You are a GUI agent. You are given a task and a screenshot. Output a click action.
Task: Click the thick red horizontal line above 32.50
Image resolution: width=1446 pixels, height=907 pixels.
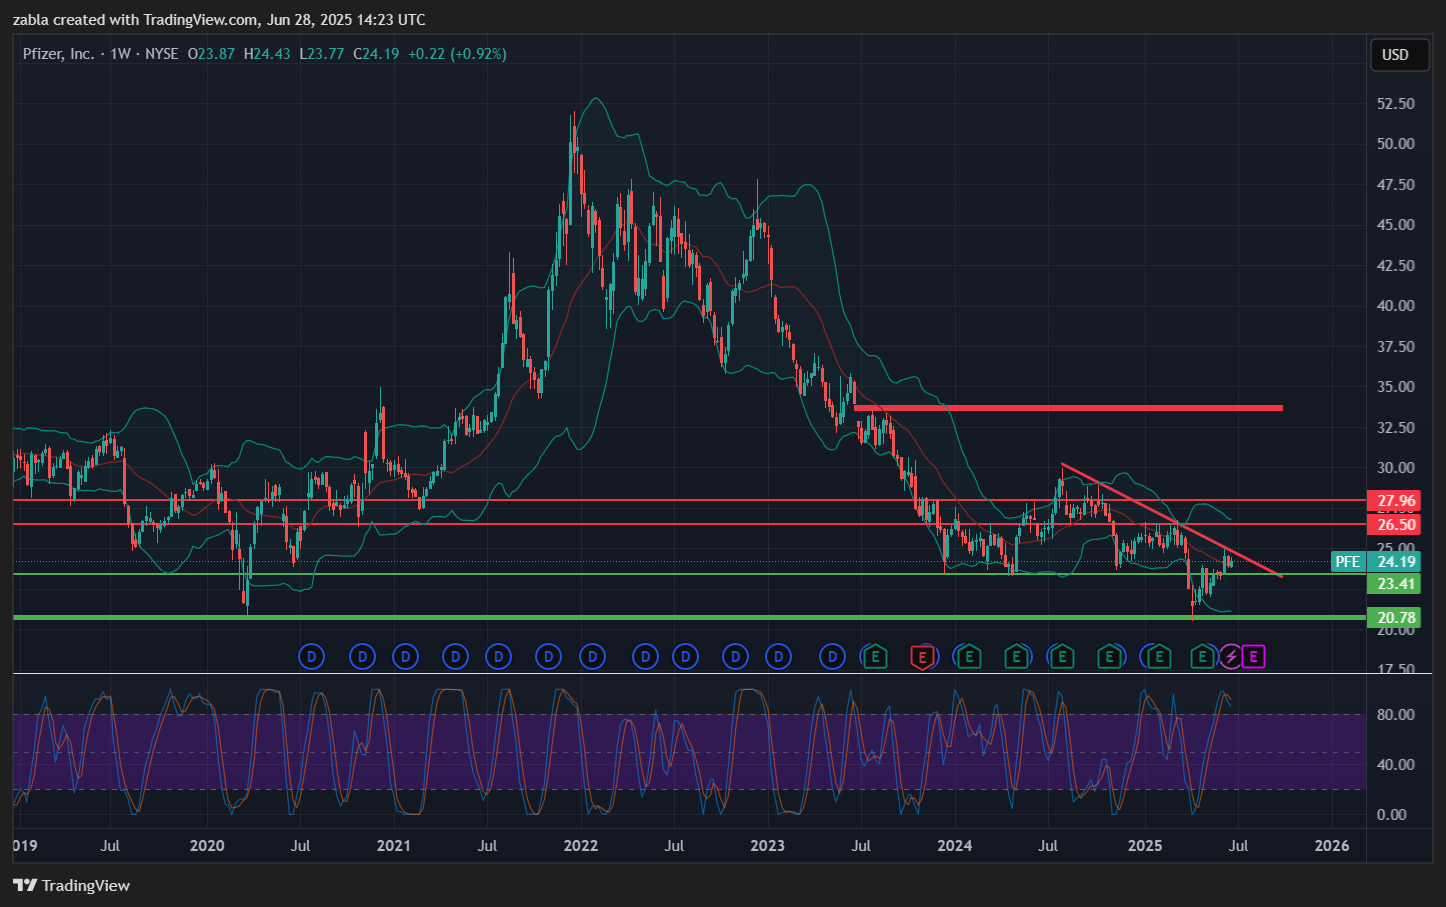pos(1068,408)
